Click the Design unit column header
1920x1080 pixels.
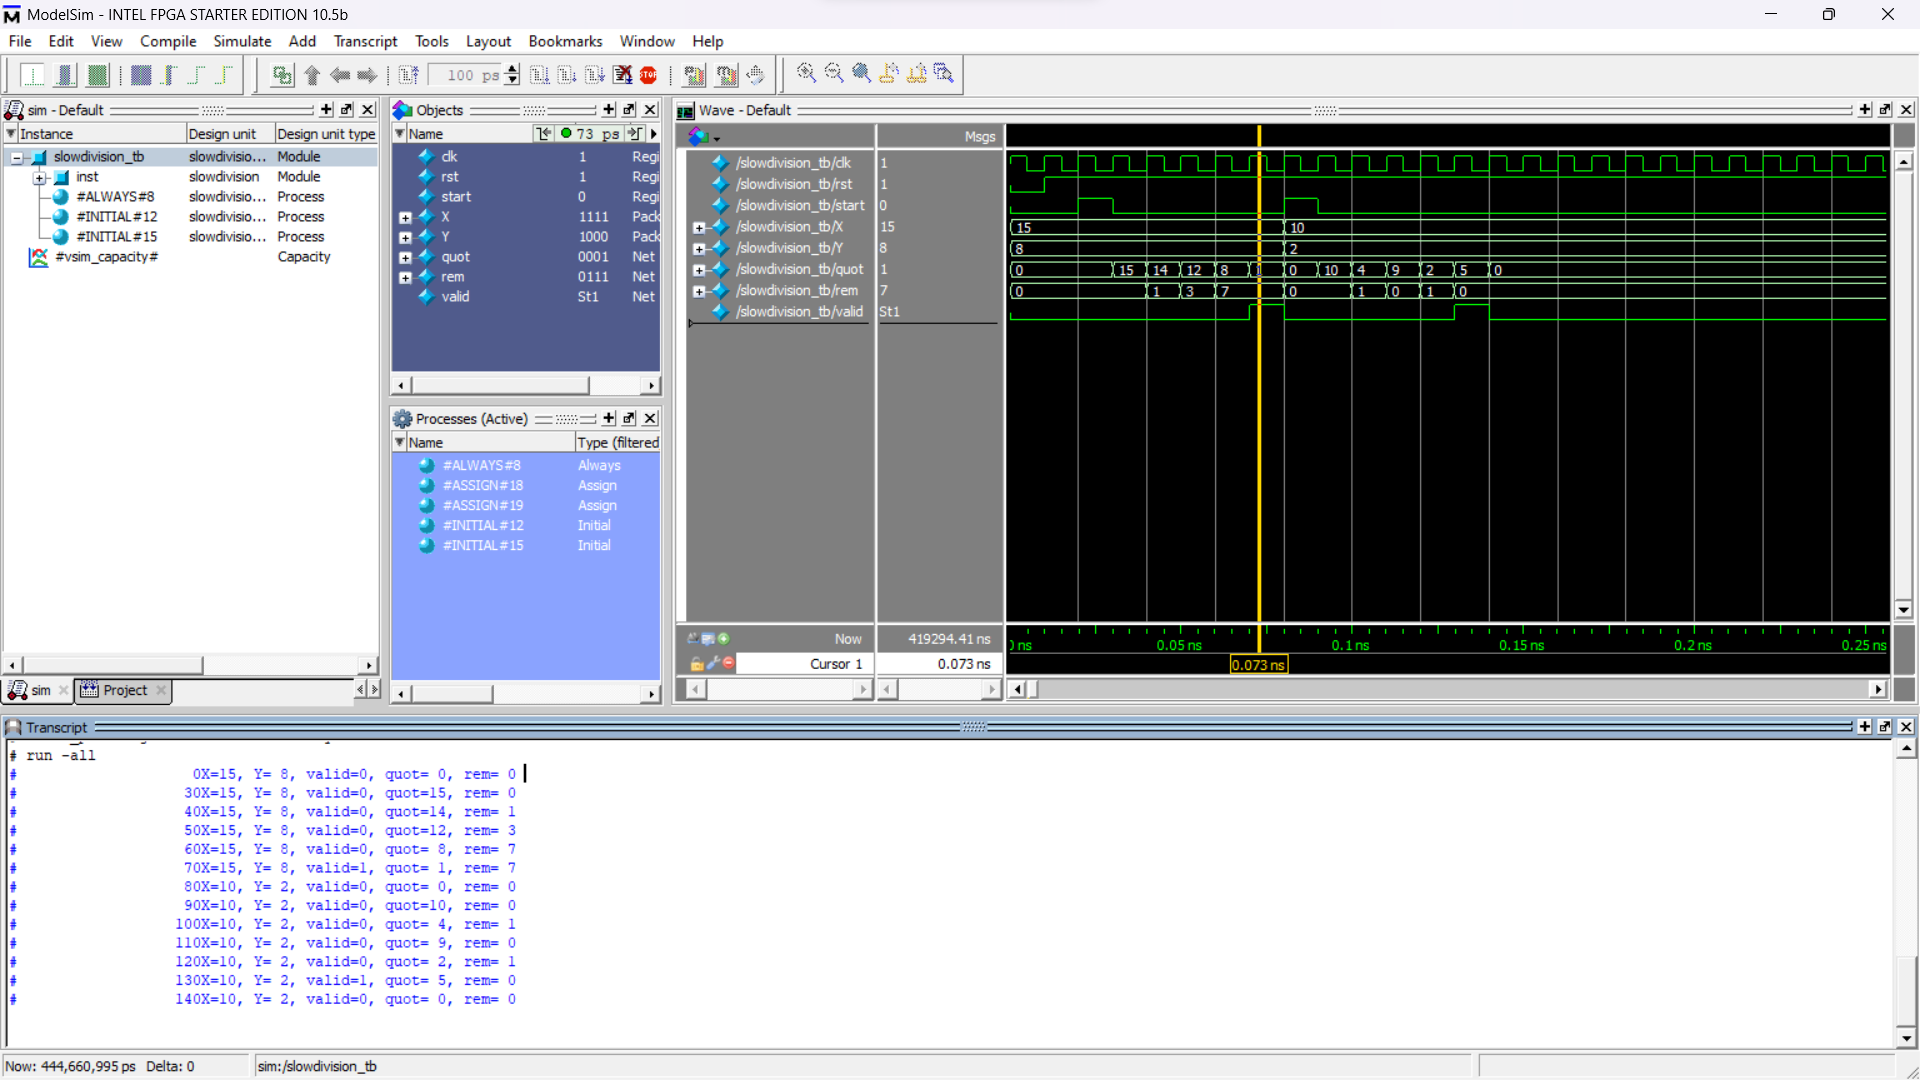(222, 134)
